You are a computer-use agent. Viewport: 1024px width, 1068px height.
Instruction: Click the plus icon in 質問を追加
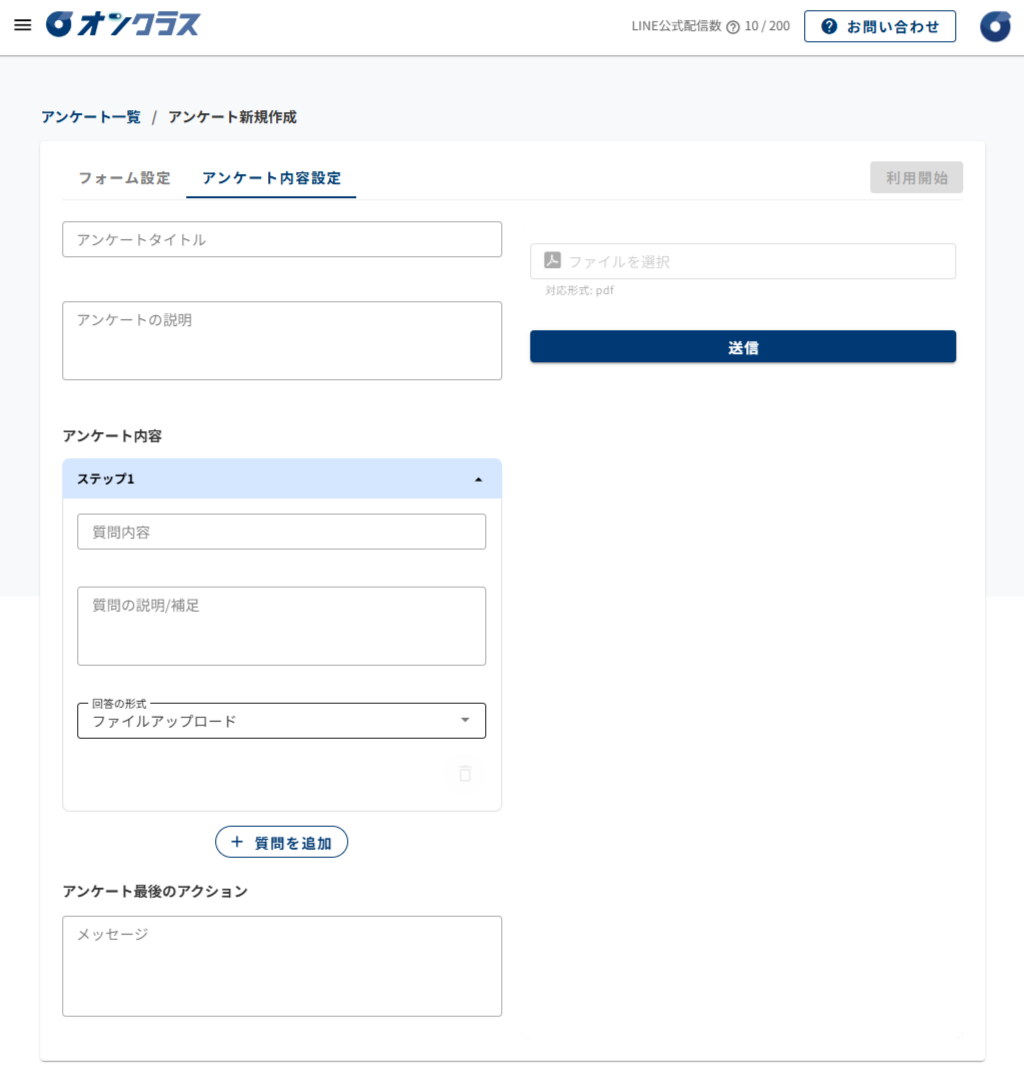point(237,842)
